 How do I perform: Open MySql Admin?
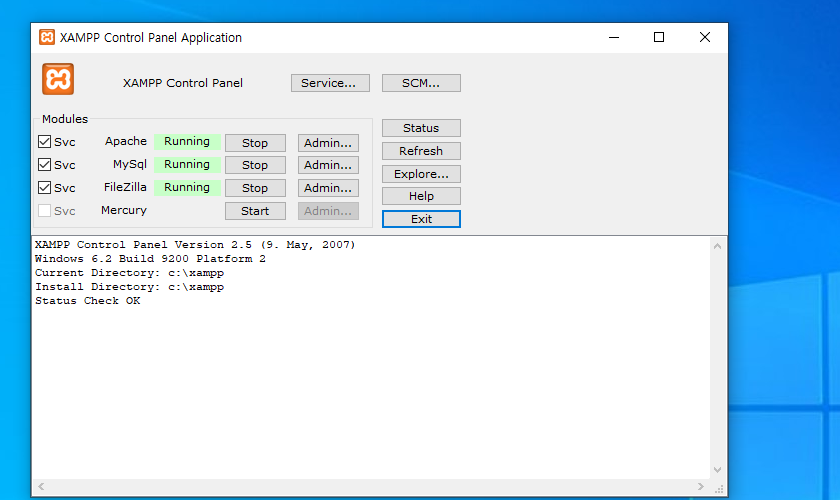(x=328, y=165)
